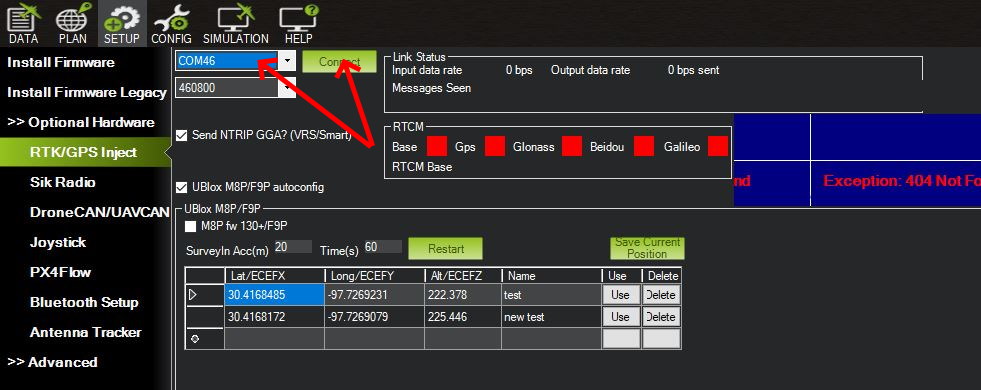Image resolution: width=981 pixels, height=390 pixels.
Task: Select the name cell 'test'
Action: coord(551,295)
